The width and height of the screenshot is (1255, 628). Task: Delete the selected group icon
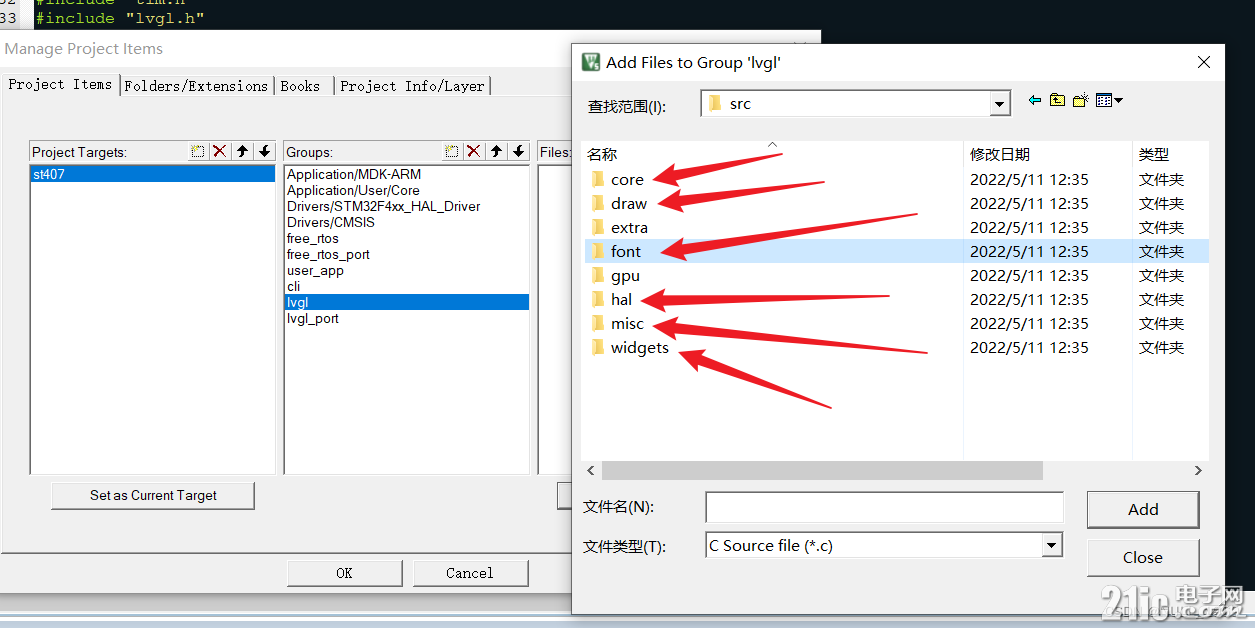click(x=474, y=151)
